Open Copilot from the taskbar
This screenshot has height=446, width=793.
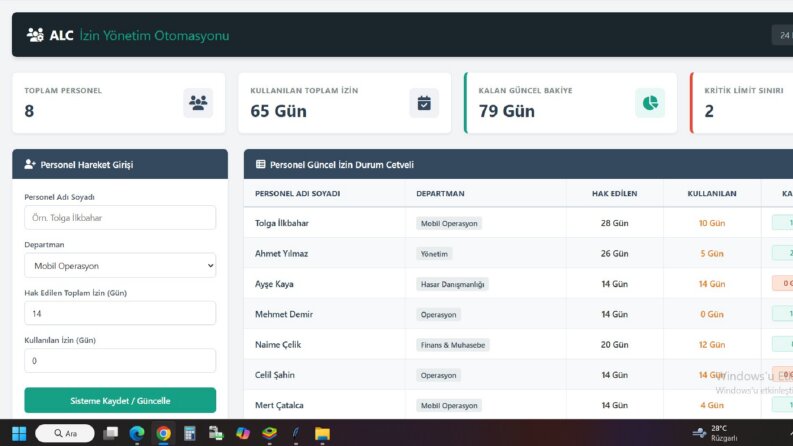click(x=243, y=433)
